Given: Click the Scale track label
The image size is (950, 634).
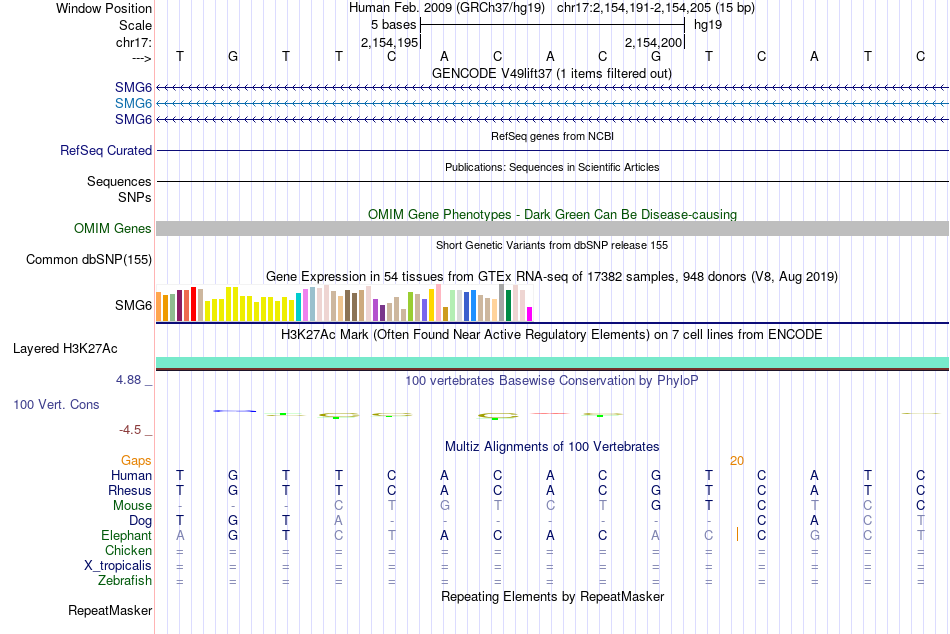Looking at the screenshot, I should [135, 25].
